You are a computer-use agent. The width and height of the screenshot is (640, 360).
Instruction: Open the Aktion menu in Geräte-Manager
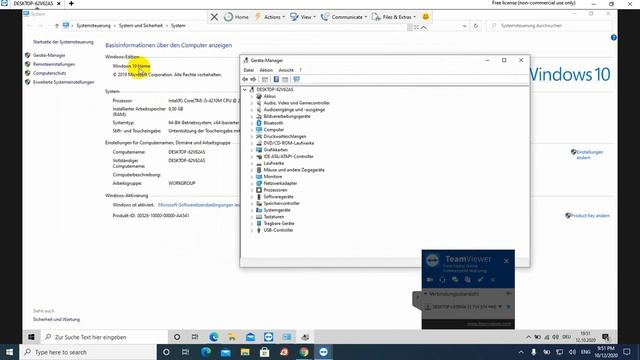[266, 70]
